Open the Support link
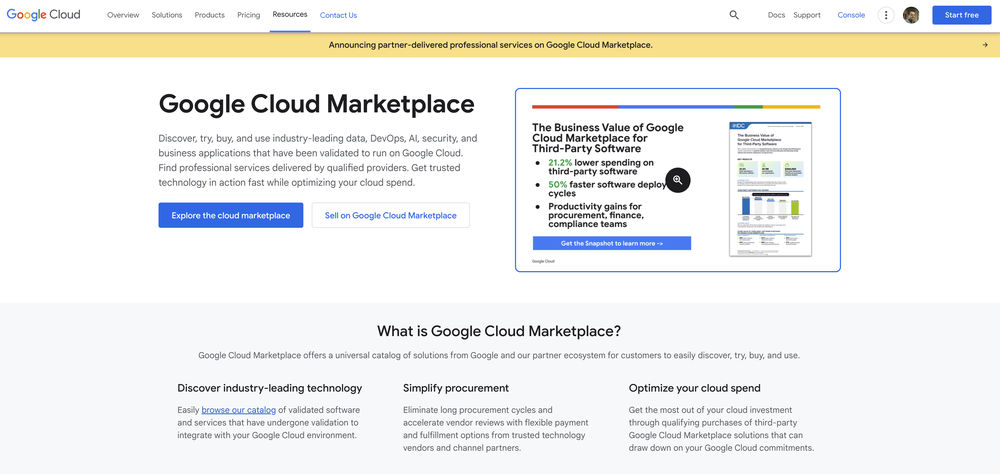 click(807, 15)
